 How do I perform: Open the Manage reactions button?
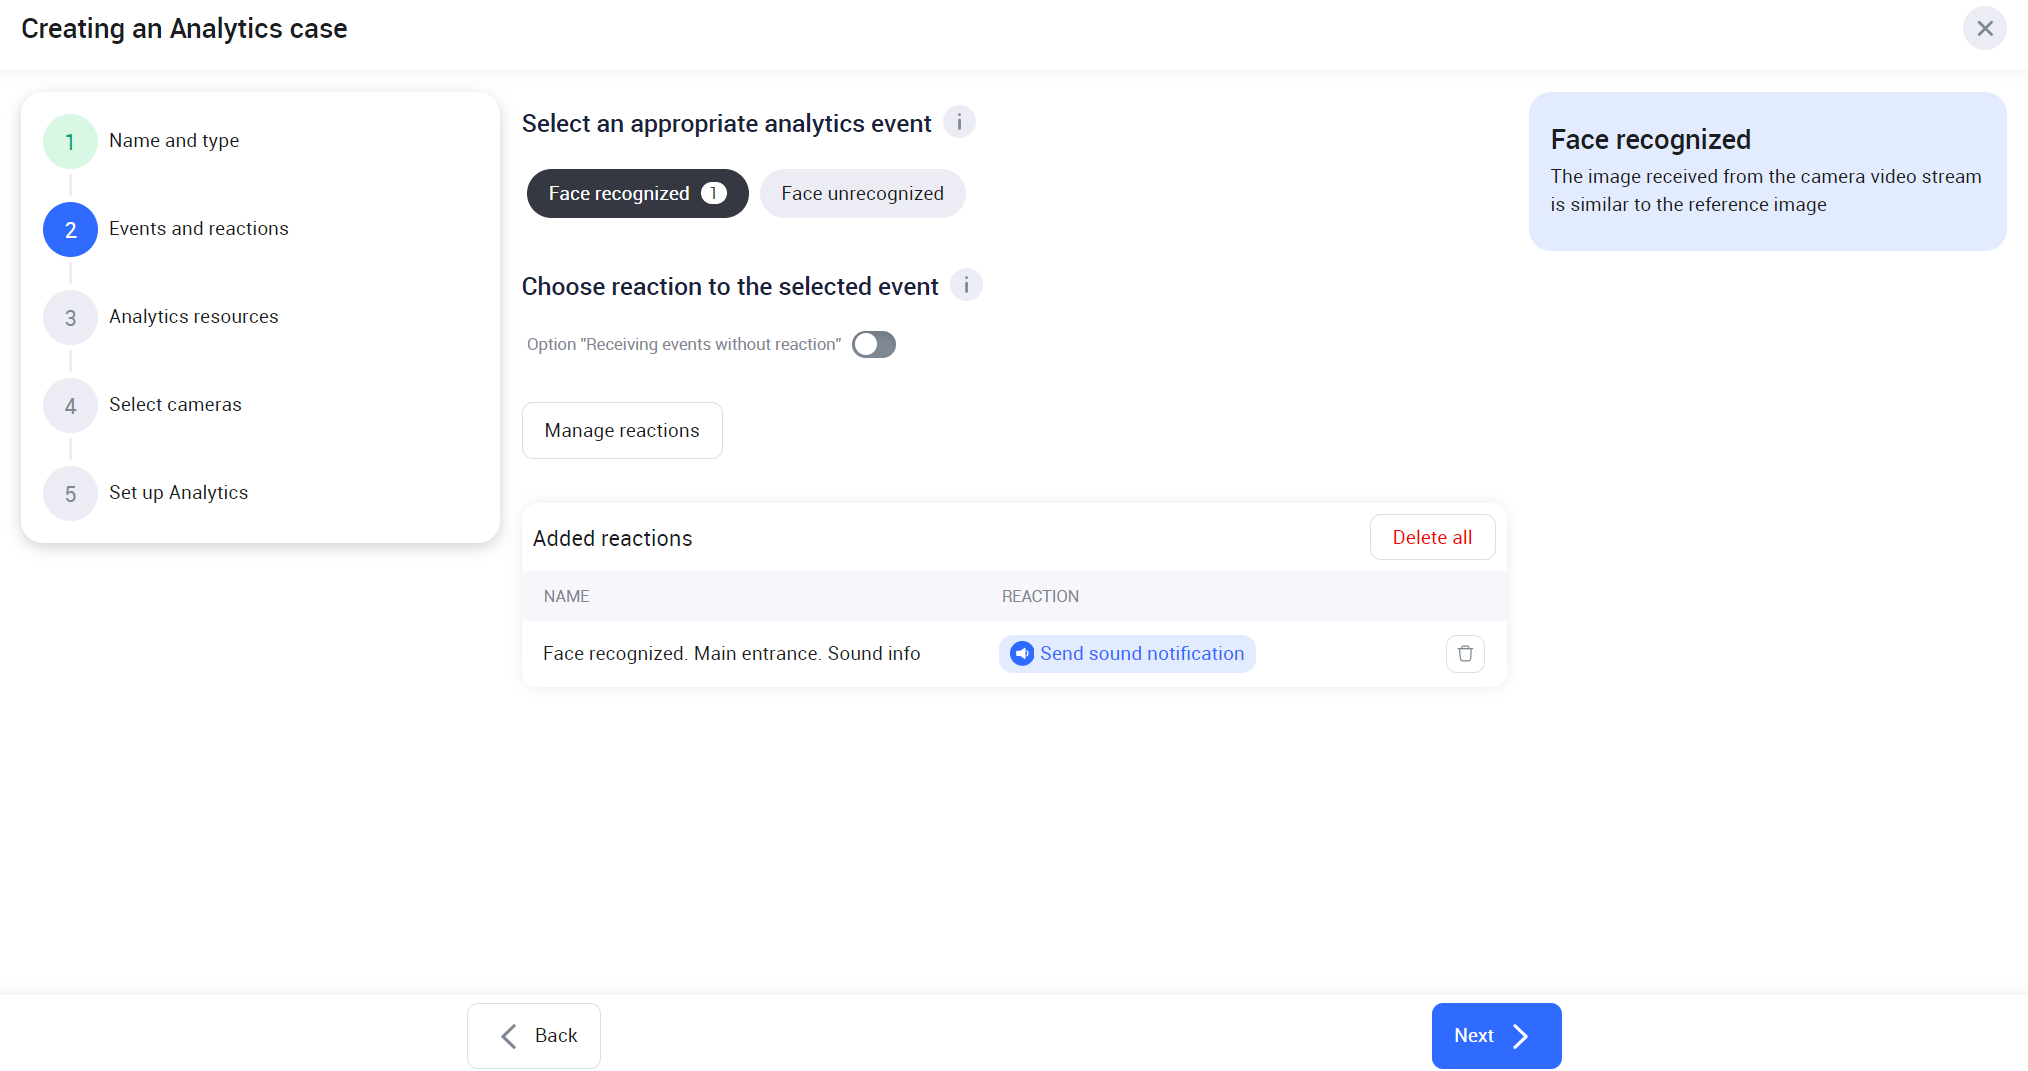pos(622,431)
